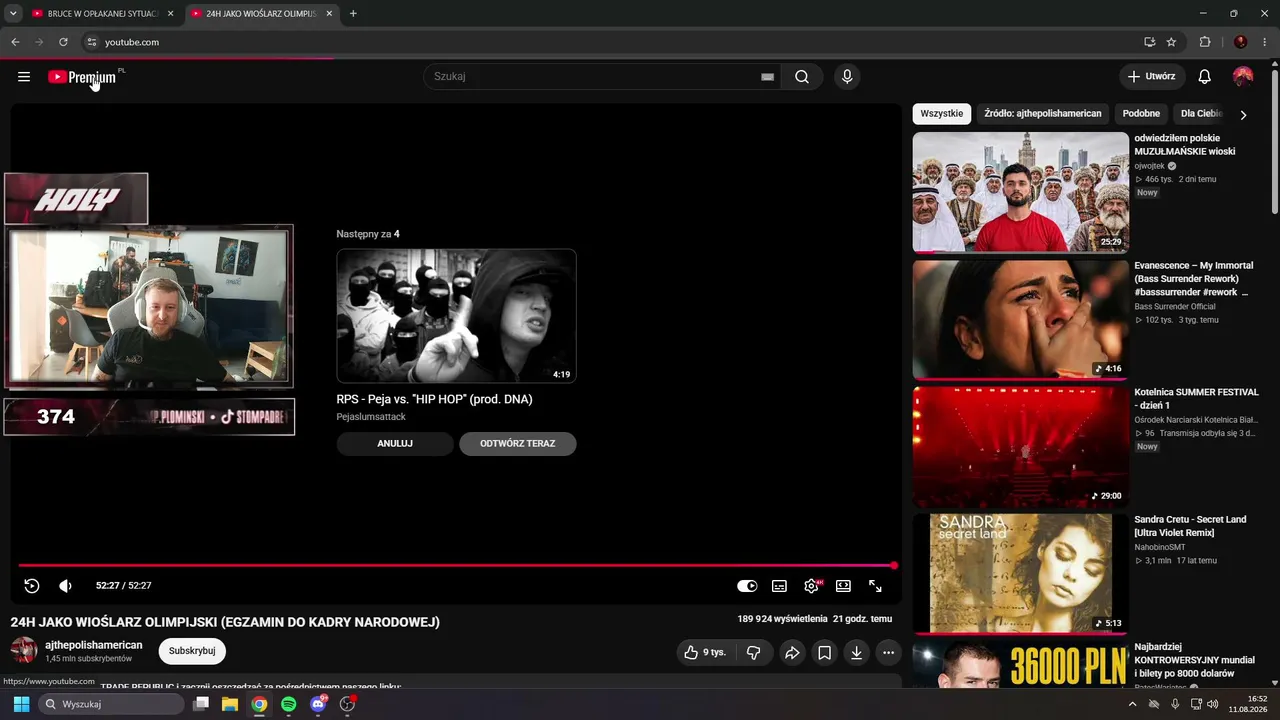Open the Utwórz create button
Image resolution: width=1280 pixels, height=720 pixels.
tap(1152, 77)
